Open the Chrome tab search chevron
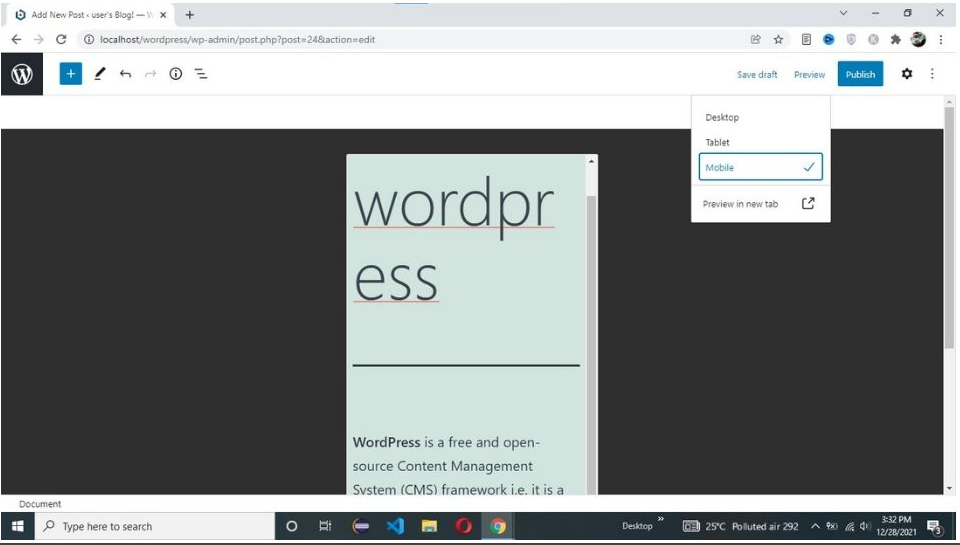The height and width of the screenshot is (545, 960). pyautogui.click(x=843, y=13)
